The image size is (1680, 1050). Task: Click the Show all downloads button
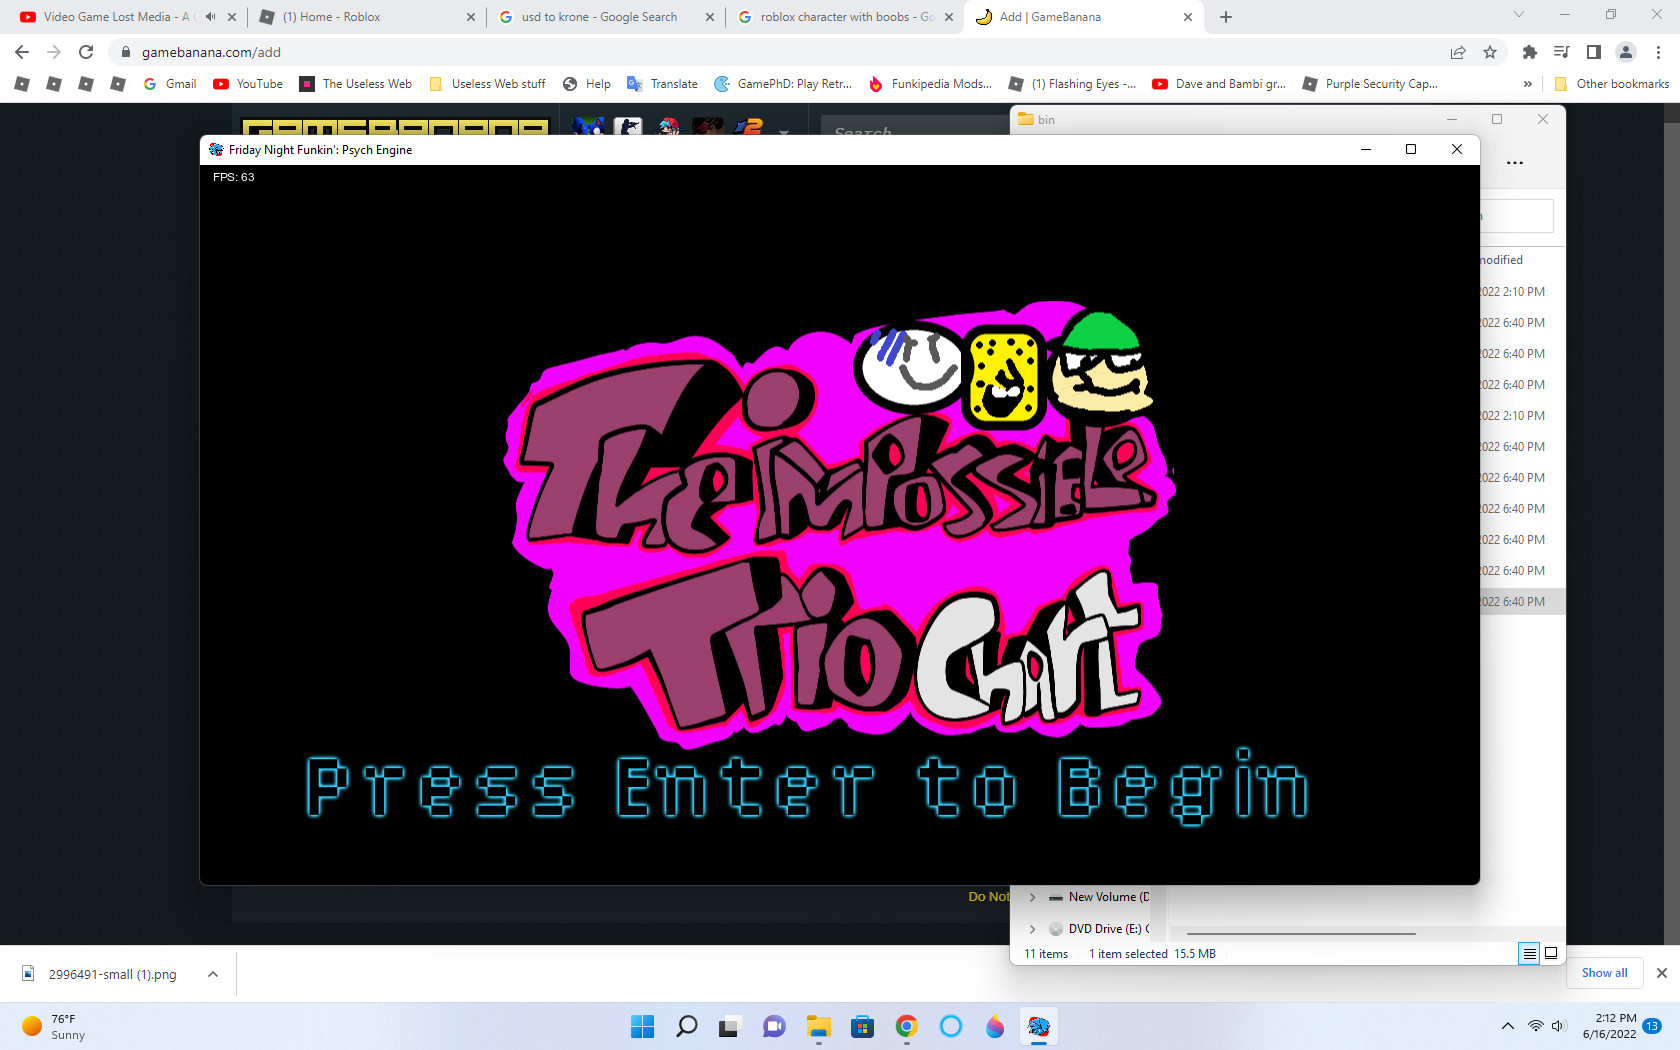coord(1604,972)
